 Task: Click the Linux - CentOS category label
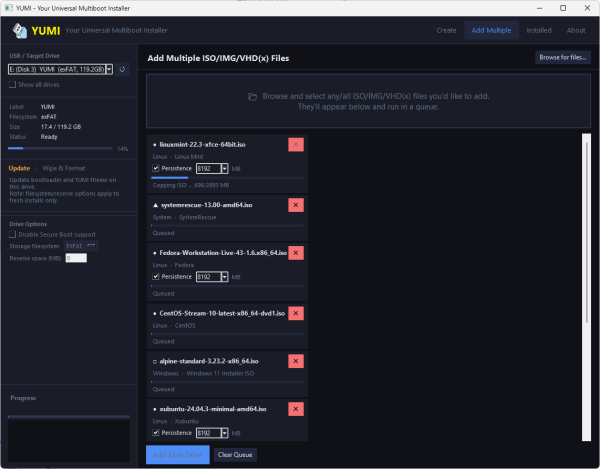(174, 326)
